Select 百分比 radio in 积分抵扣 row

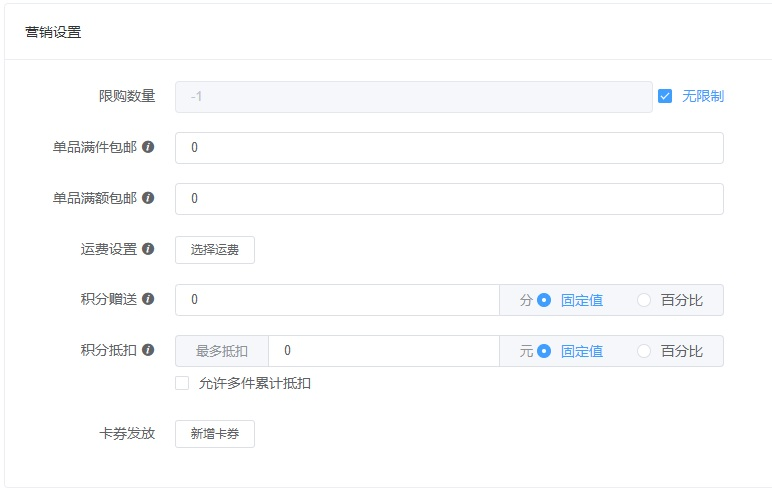[x=644, y=351]
